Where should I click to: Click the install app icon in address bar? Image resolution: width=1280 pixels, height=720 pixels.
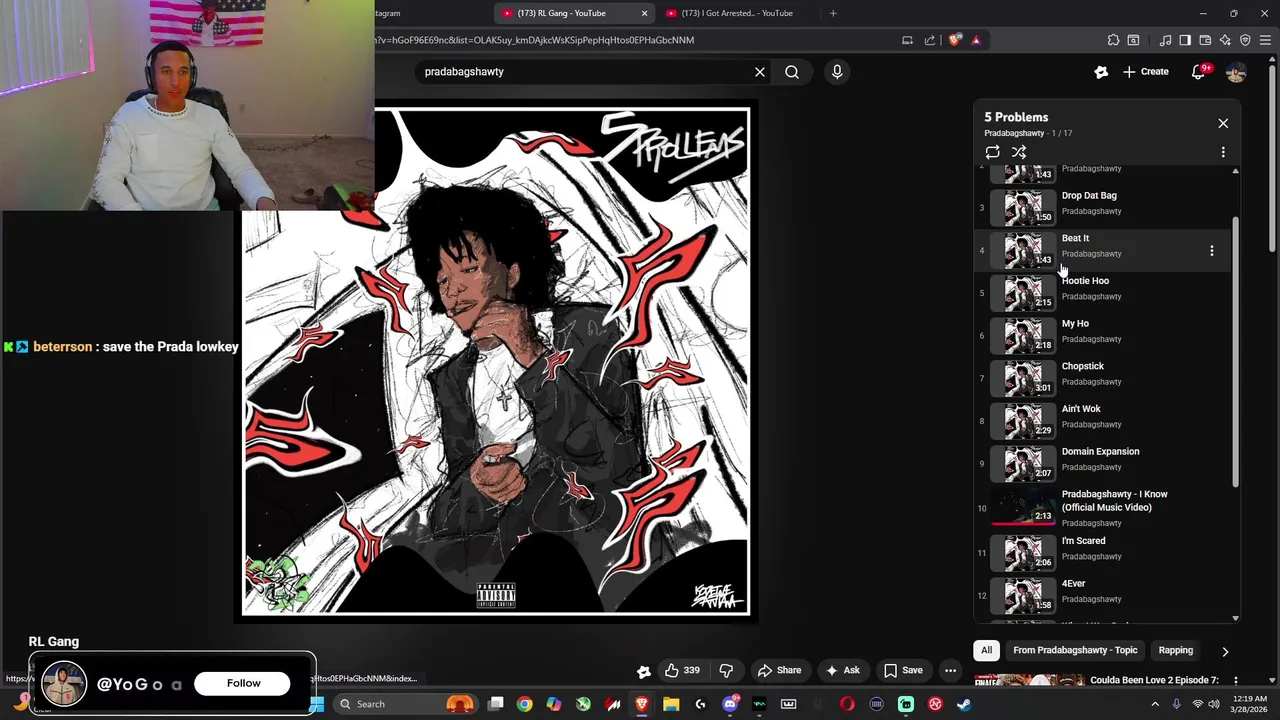907,40
